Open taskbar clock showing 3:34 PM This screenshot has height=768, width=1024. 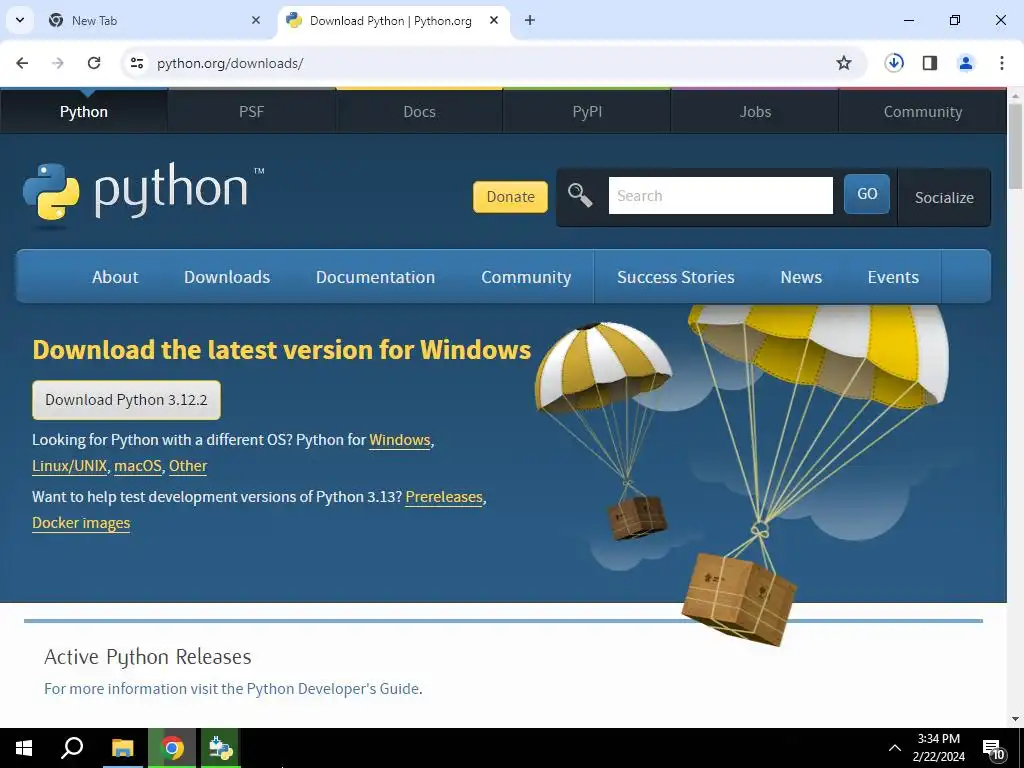(938, 748)
